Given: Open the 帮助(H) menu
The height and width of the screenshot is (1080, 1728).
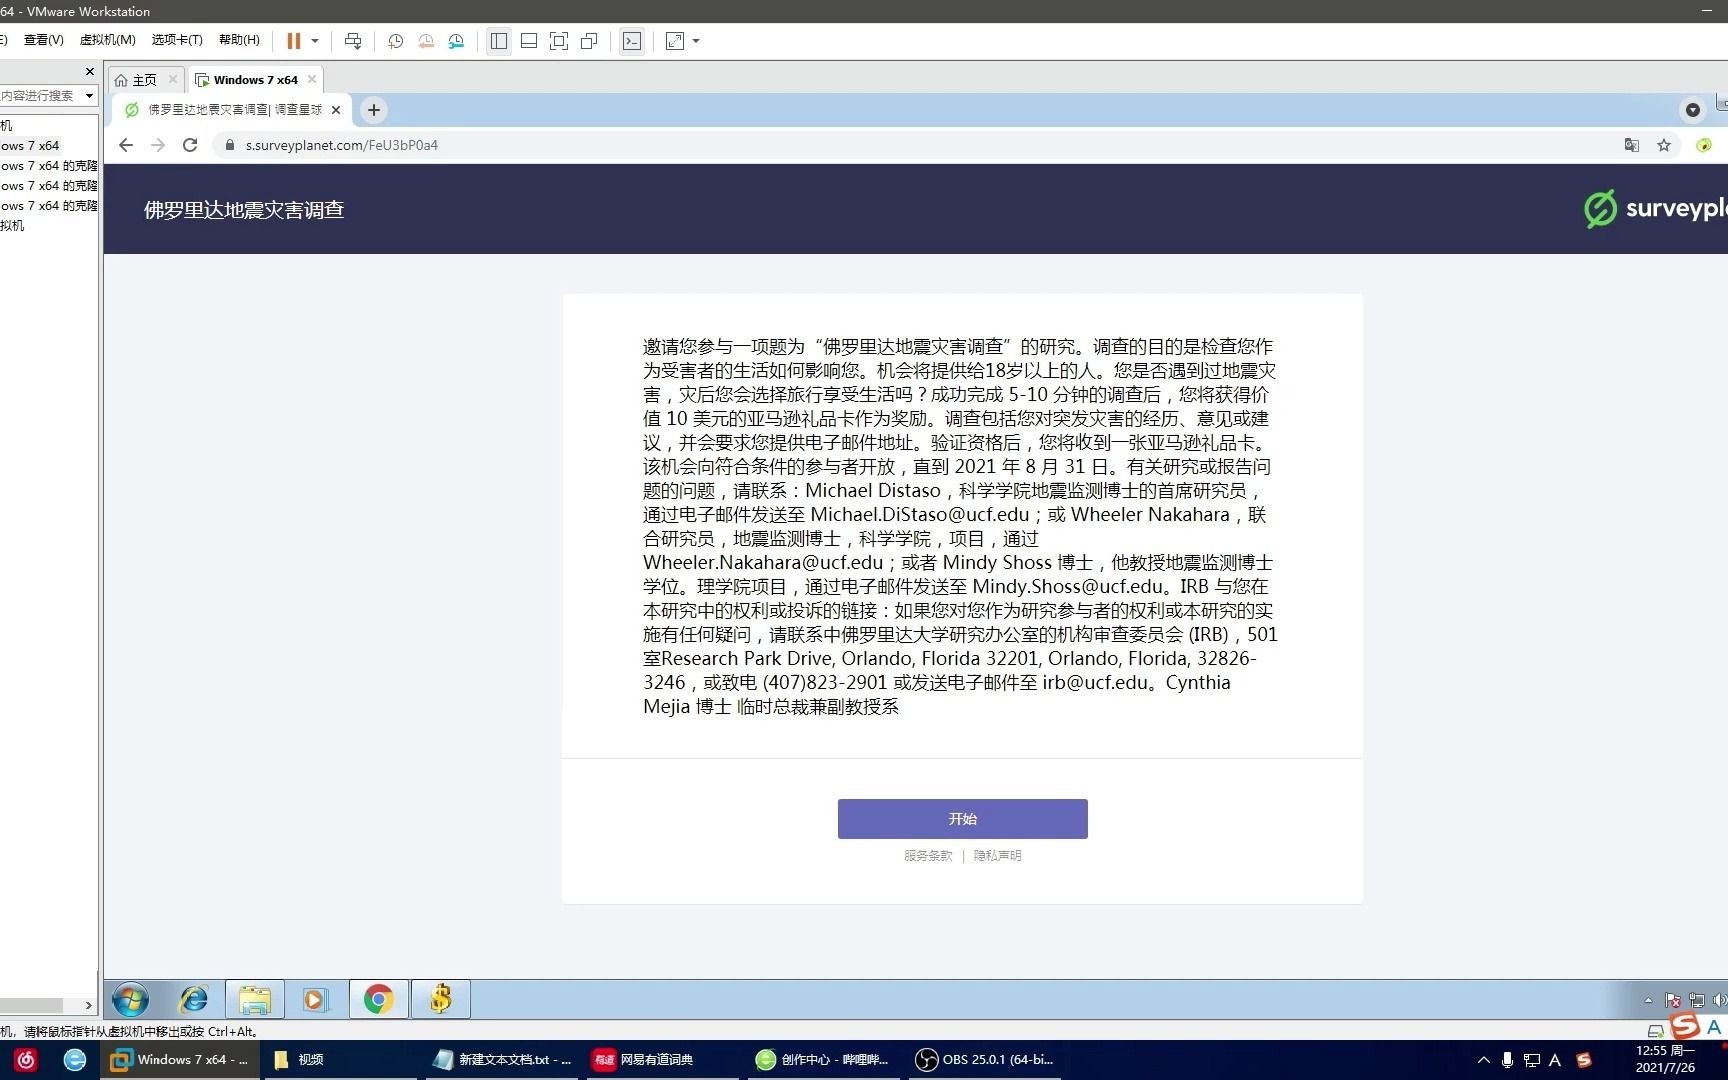Looking at the screenshot, I should (239, 40).
